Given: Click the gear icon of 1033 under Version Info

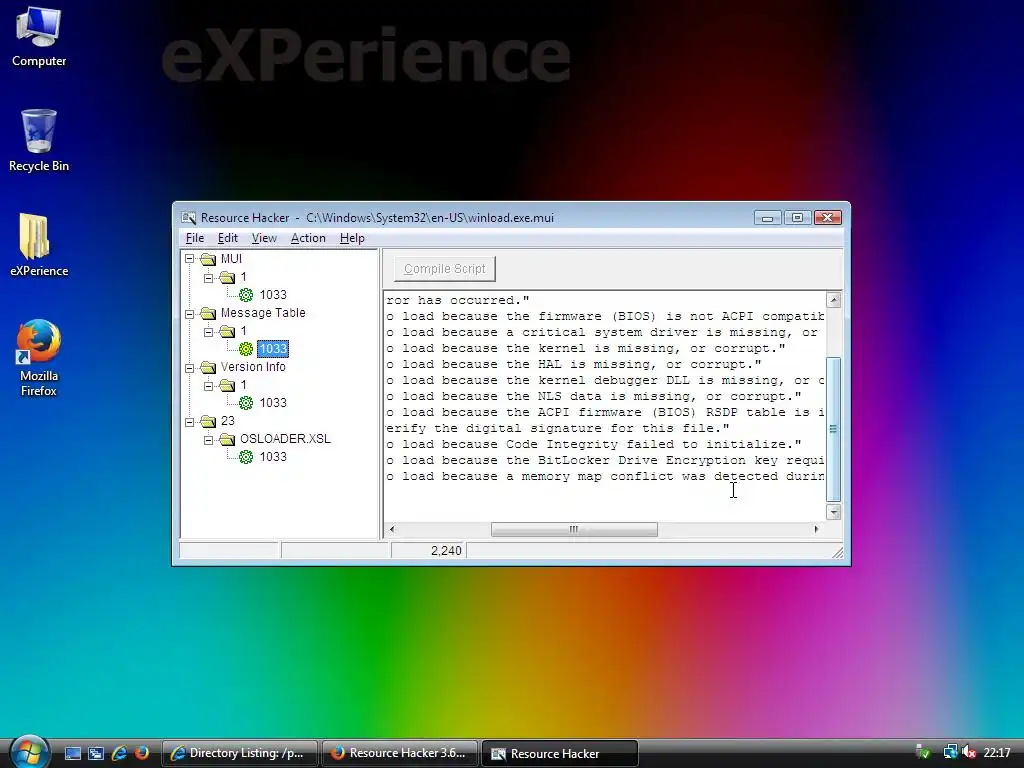Looking at the screenshot, I should click(246, 403).
